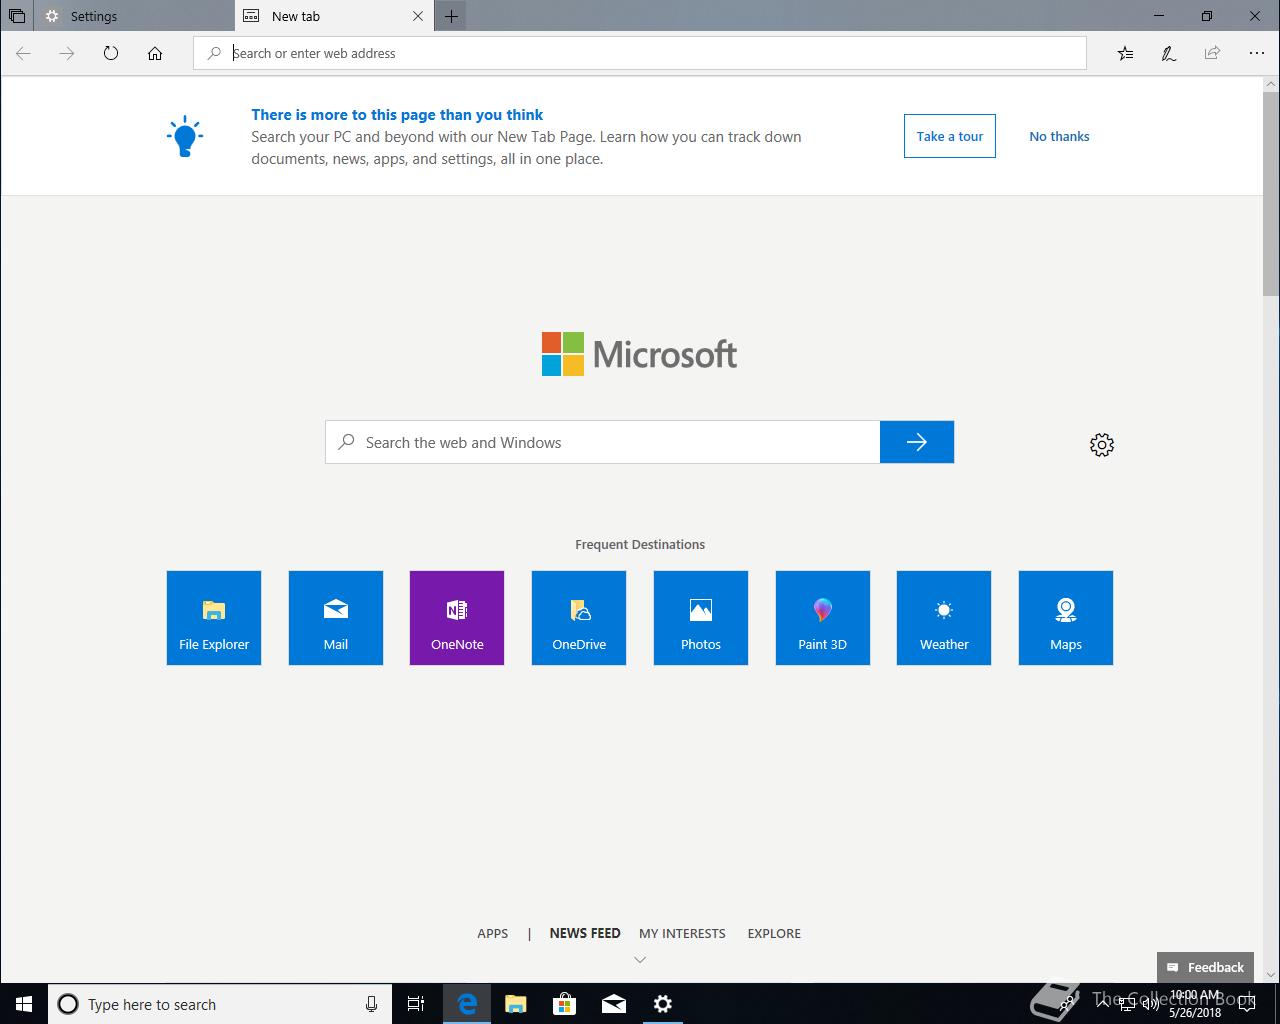The image size is (1280, 1024).
Task: Launch the OneNote tile
Action: point(457,618)
